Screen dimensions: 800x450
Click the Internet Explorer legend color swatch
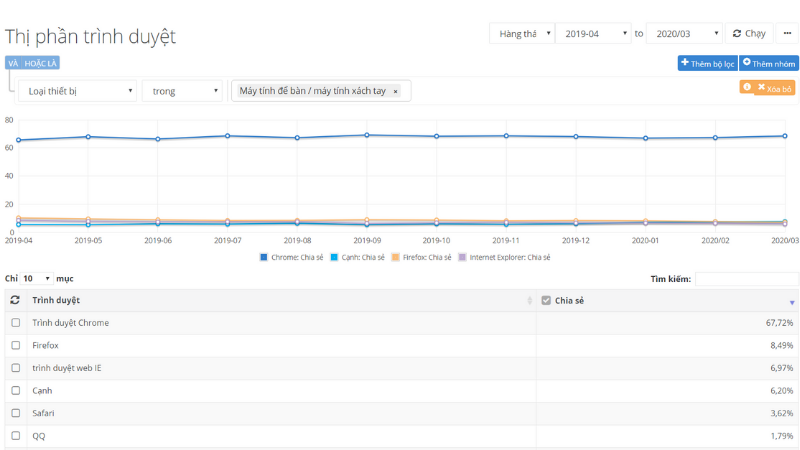462,257
